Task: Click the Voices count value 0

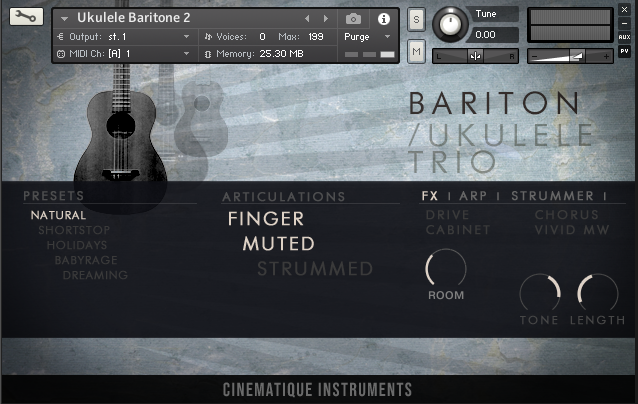Action: (262, 37)
